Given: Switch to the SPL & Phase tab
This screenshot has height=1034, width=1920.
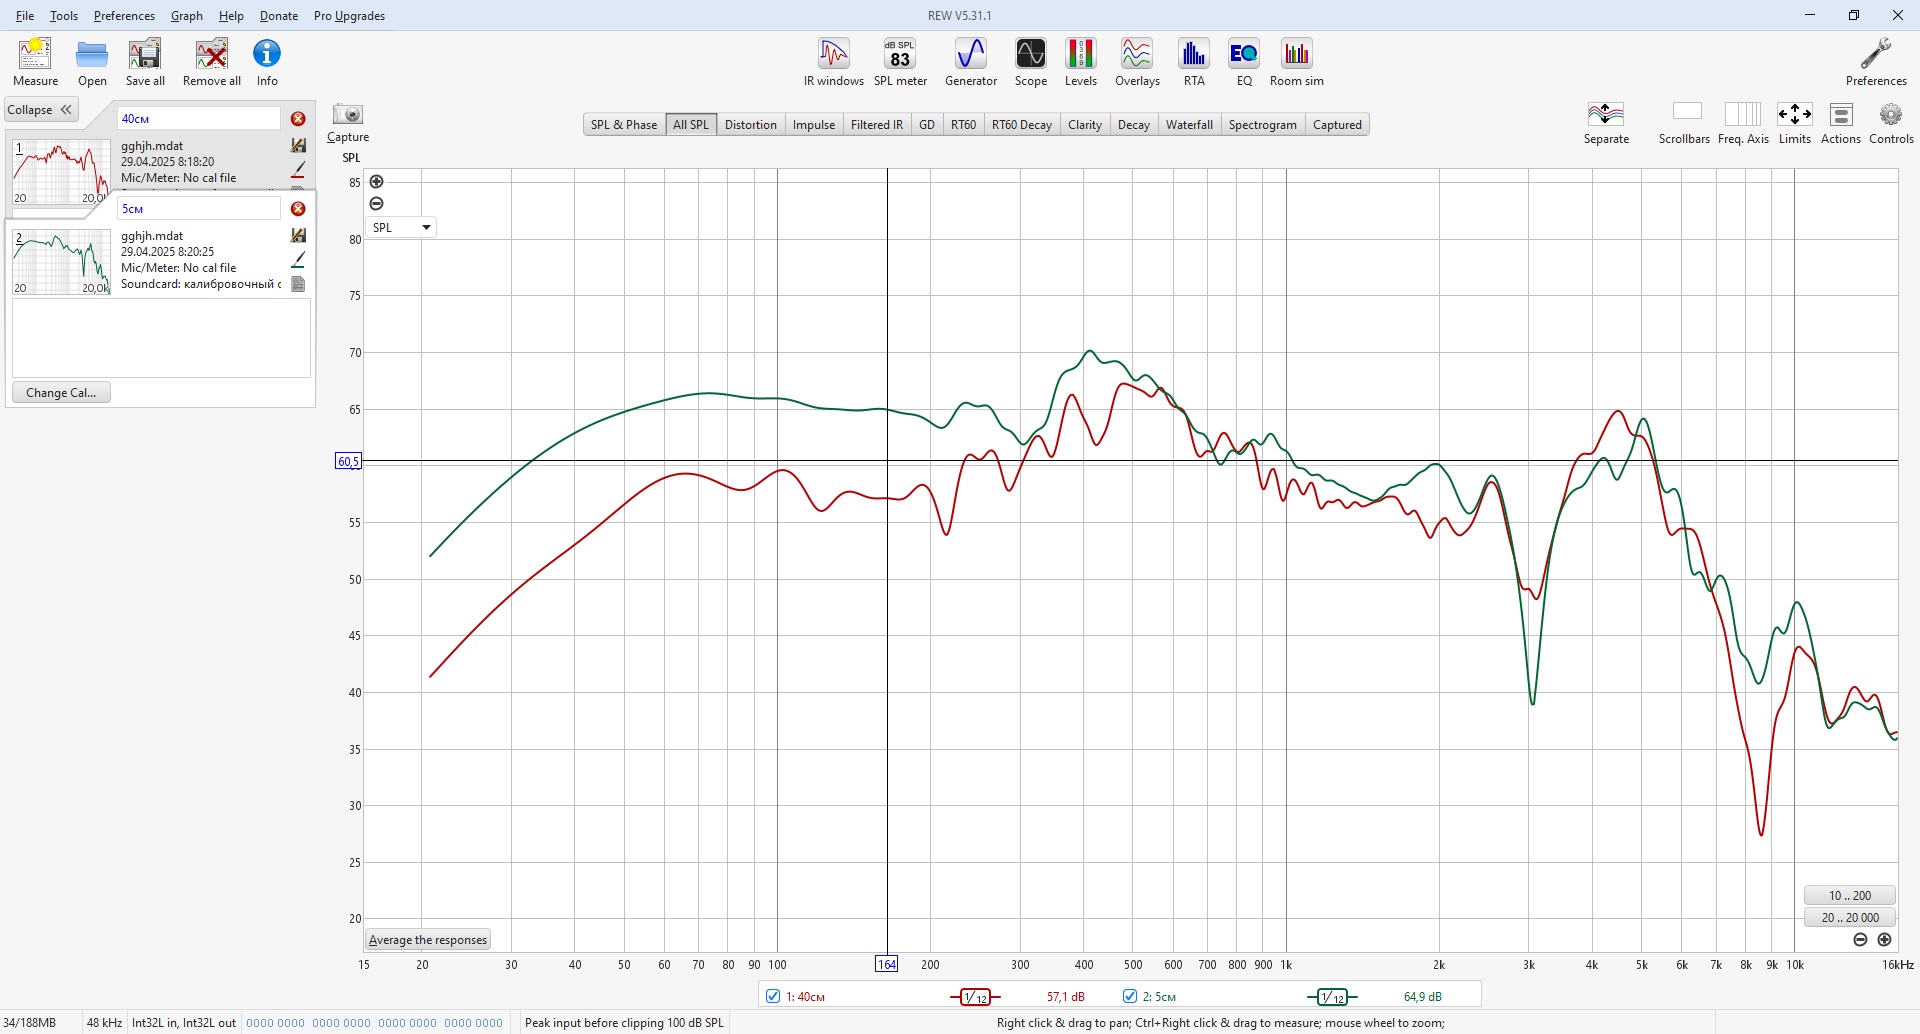Looking at the screenshot, I should (x=624, y=125).
